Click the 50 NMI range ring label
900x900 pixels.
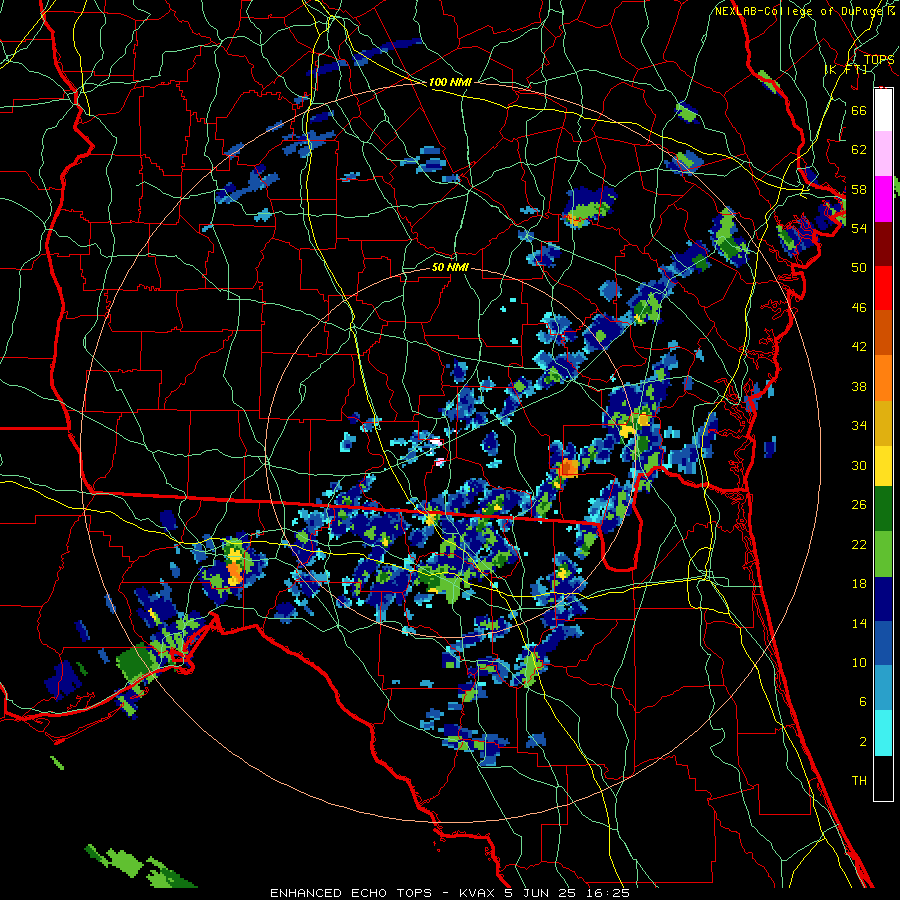(x=450, y=267)
